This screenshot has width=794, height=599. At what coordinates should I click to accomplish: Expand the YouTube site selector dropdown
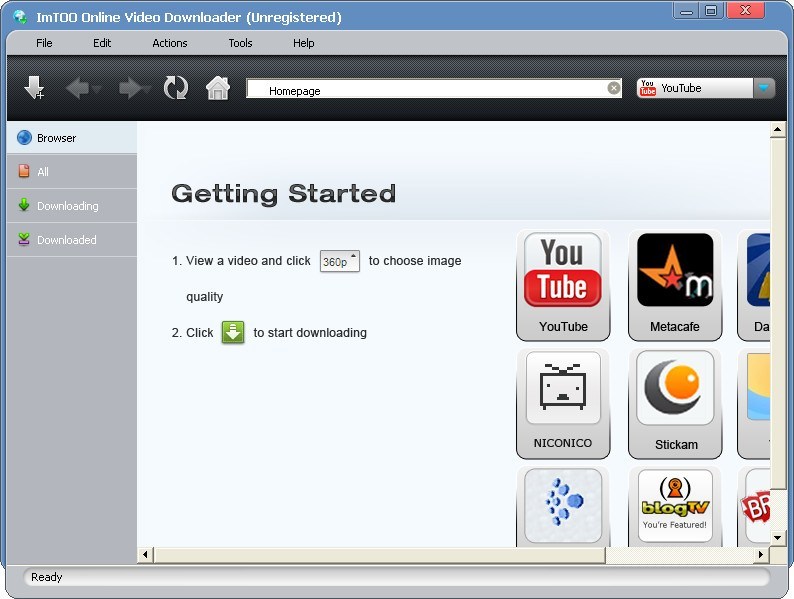pyautogui.click(x=764, y=88)
